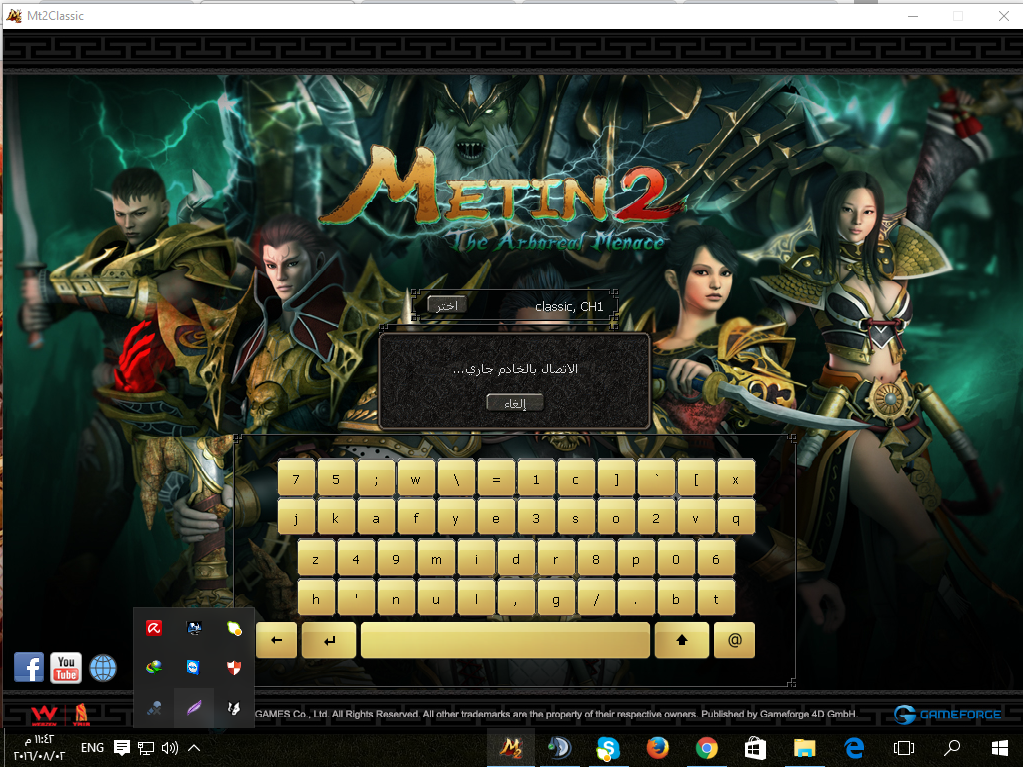
Task: Open the YouTube icon link
Action: click(66, 667)
